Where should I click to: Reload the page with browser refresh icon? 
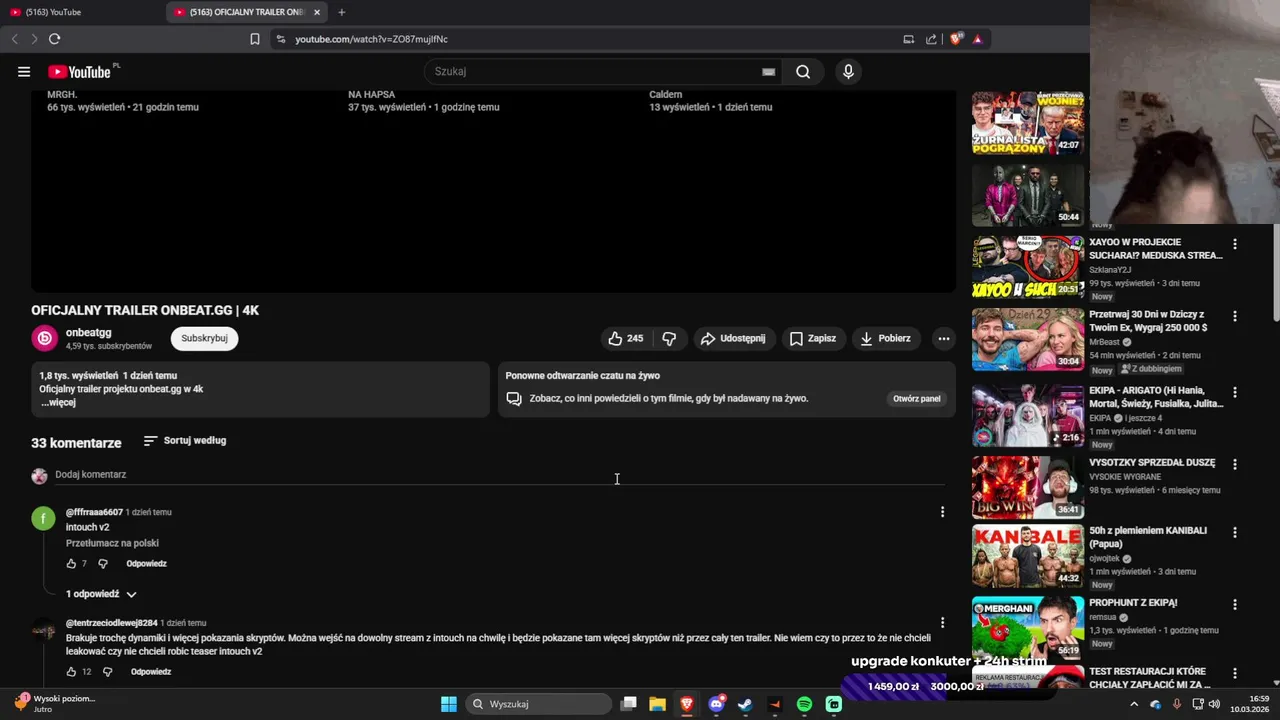click(x=54, y=39)
